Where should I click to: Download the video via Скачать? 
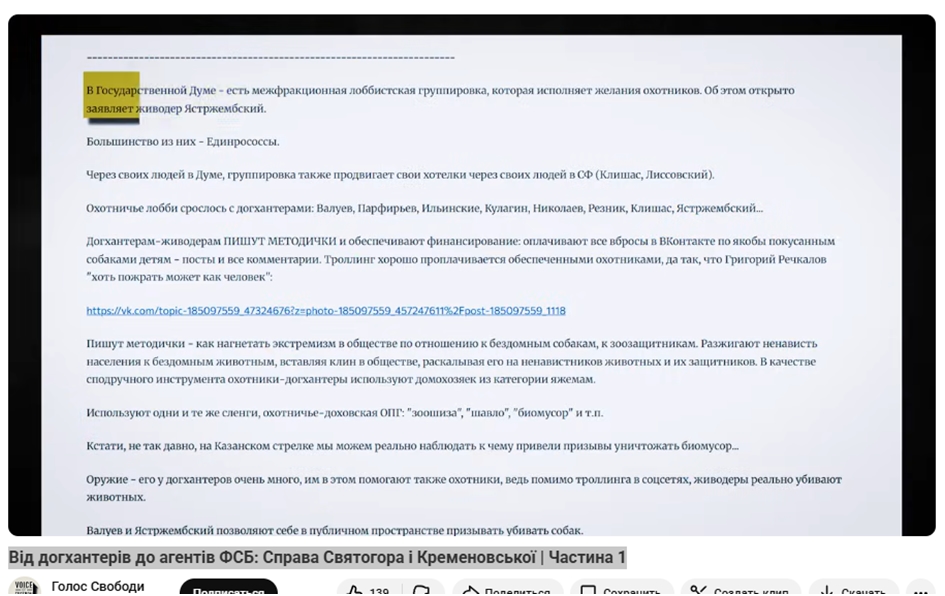853,590
